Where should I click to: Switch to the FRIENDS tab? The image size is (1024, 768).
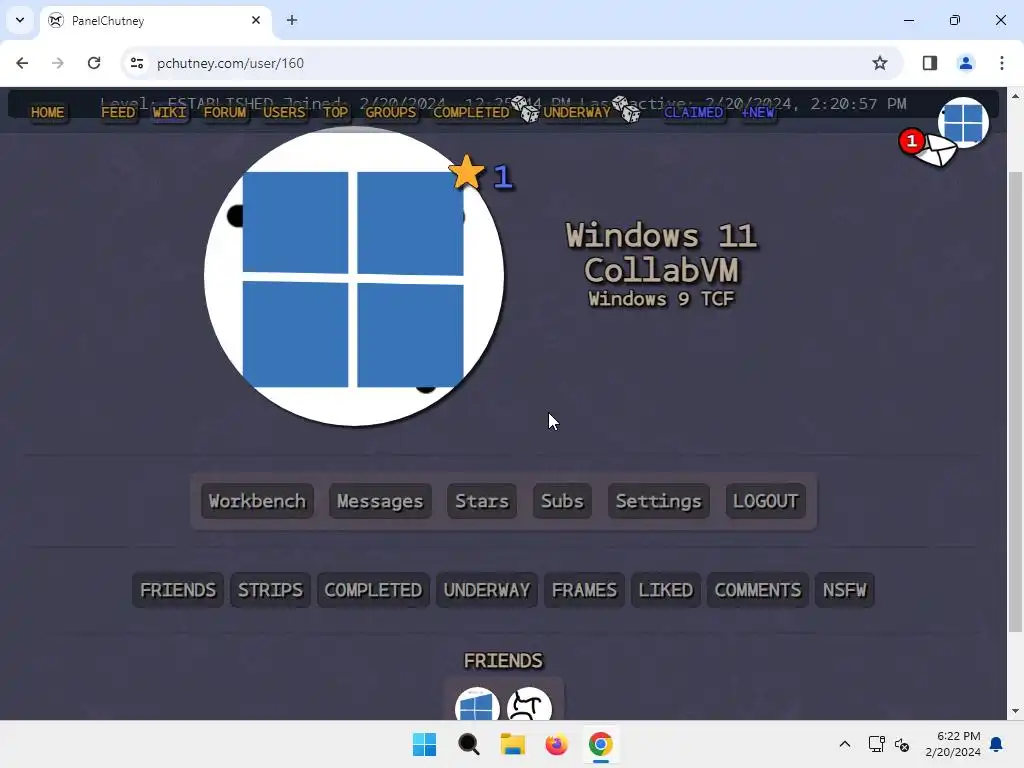pos(178,590)
